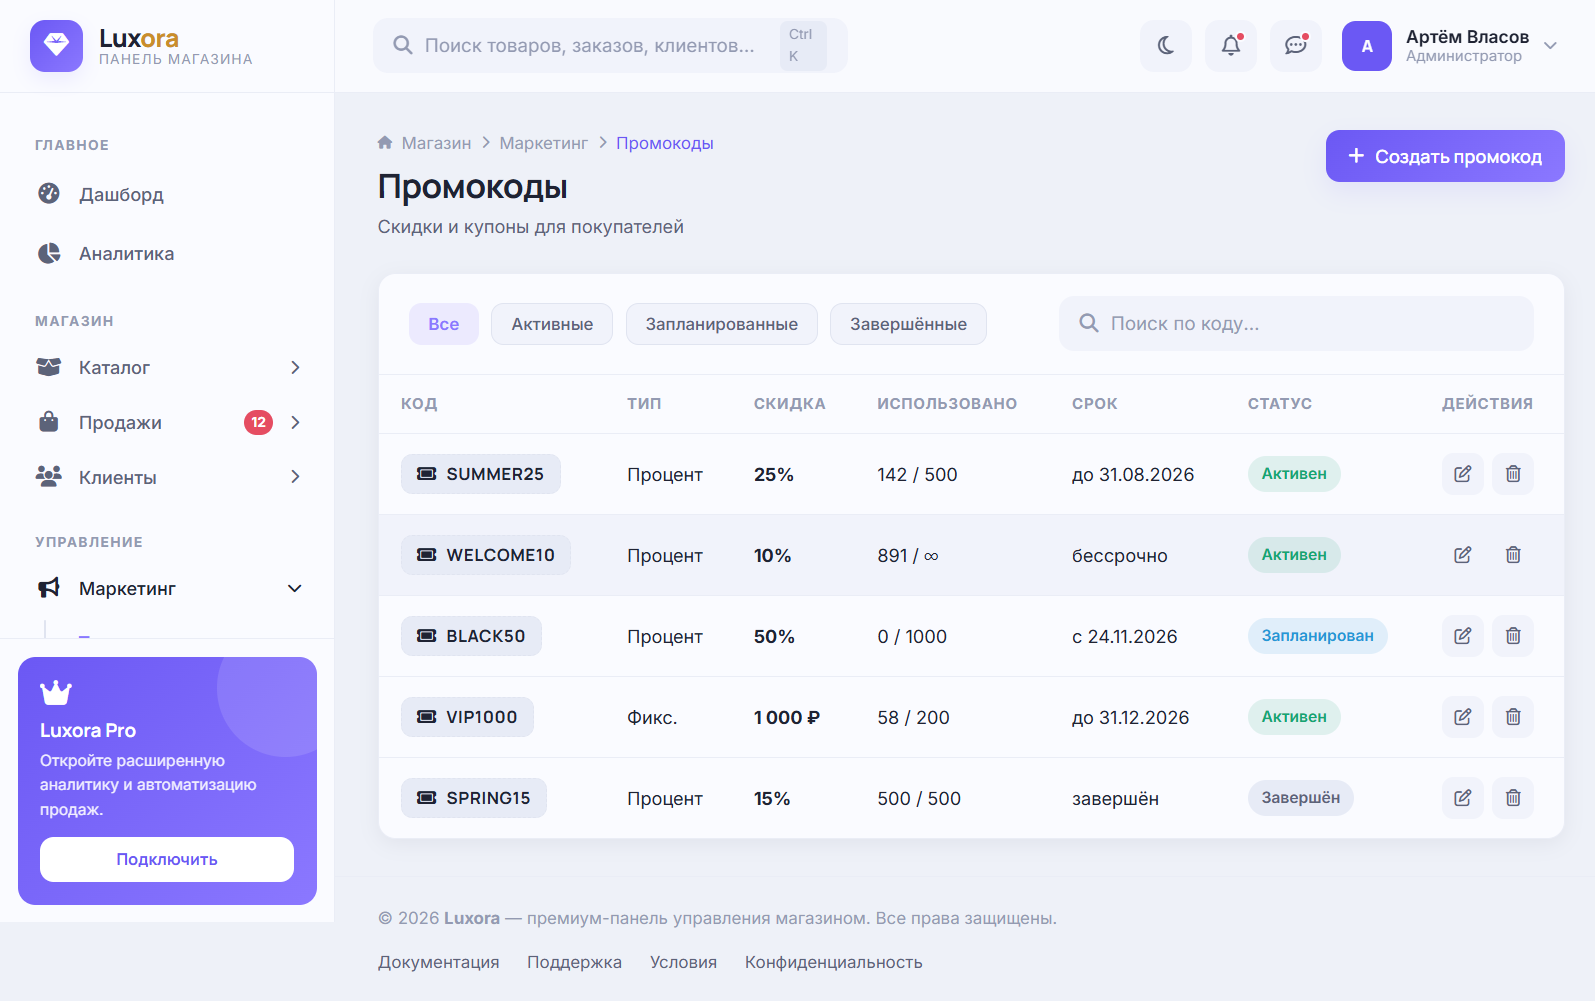Select the Запланированные filter tab
Viewport: 1595px width, 1001px height.
722,324
